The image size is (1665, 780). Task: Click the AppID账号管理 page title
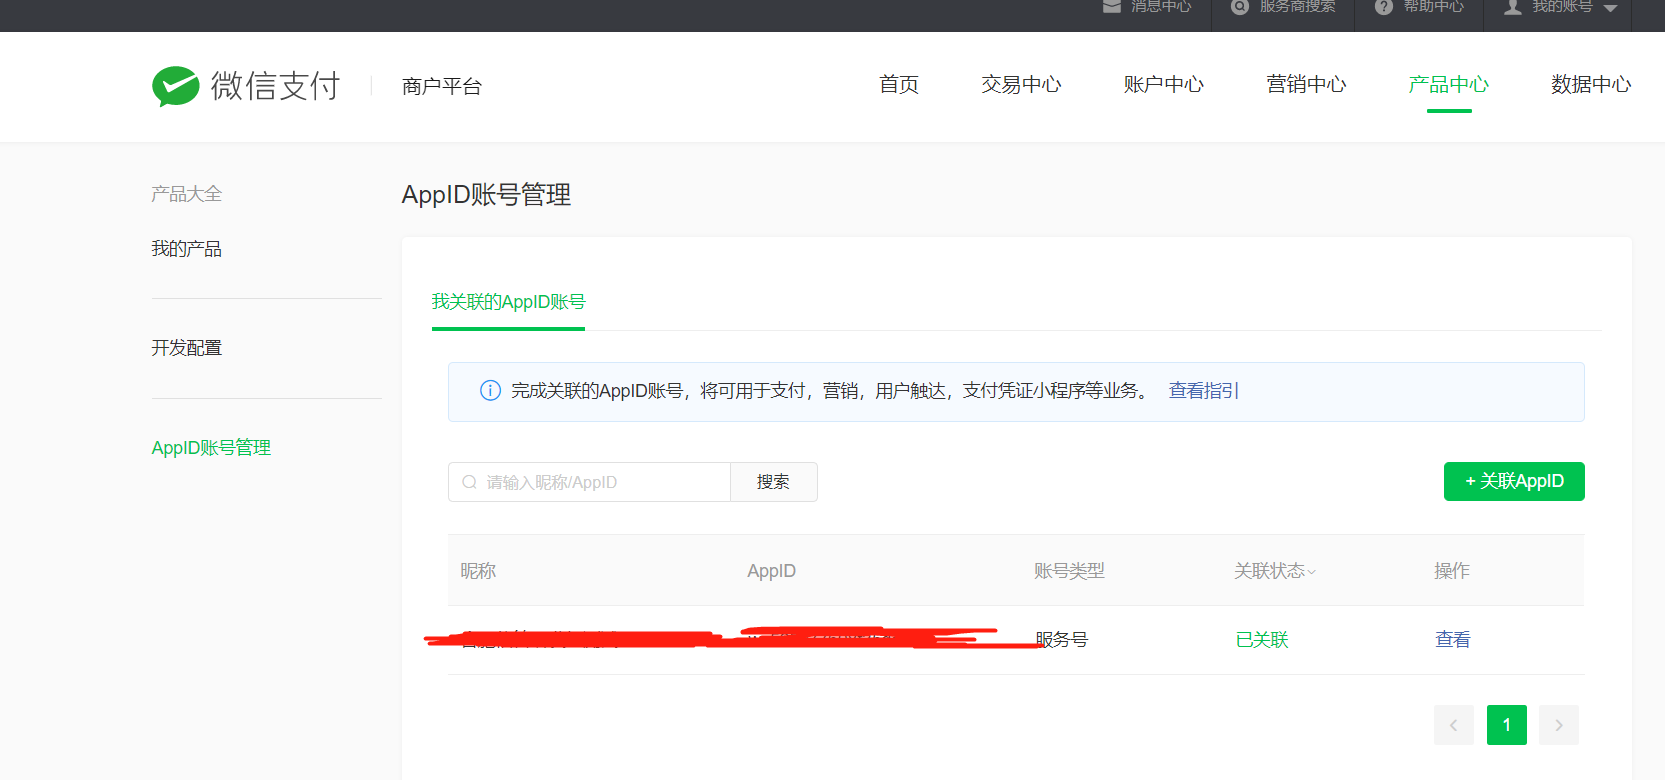click(x=486, y=195)
